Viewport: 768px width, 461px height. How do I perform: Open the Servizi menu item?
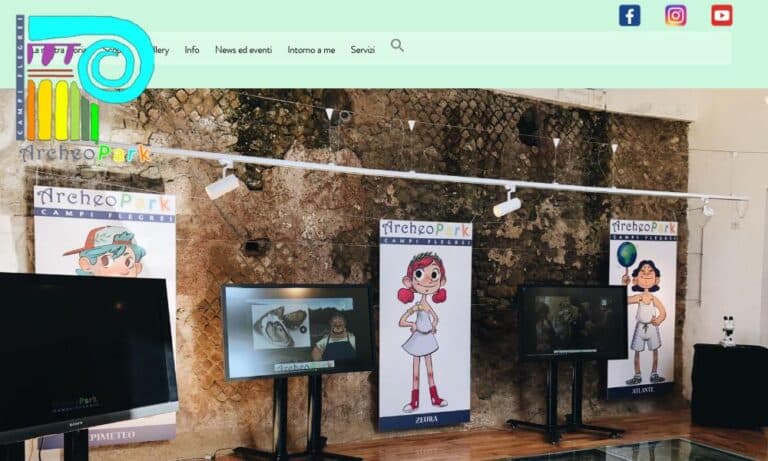362,50
